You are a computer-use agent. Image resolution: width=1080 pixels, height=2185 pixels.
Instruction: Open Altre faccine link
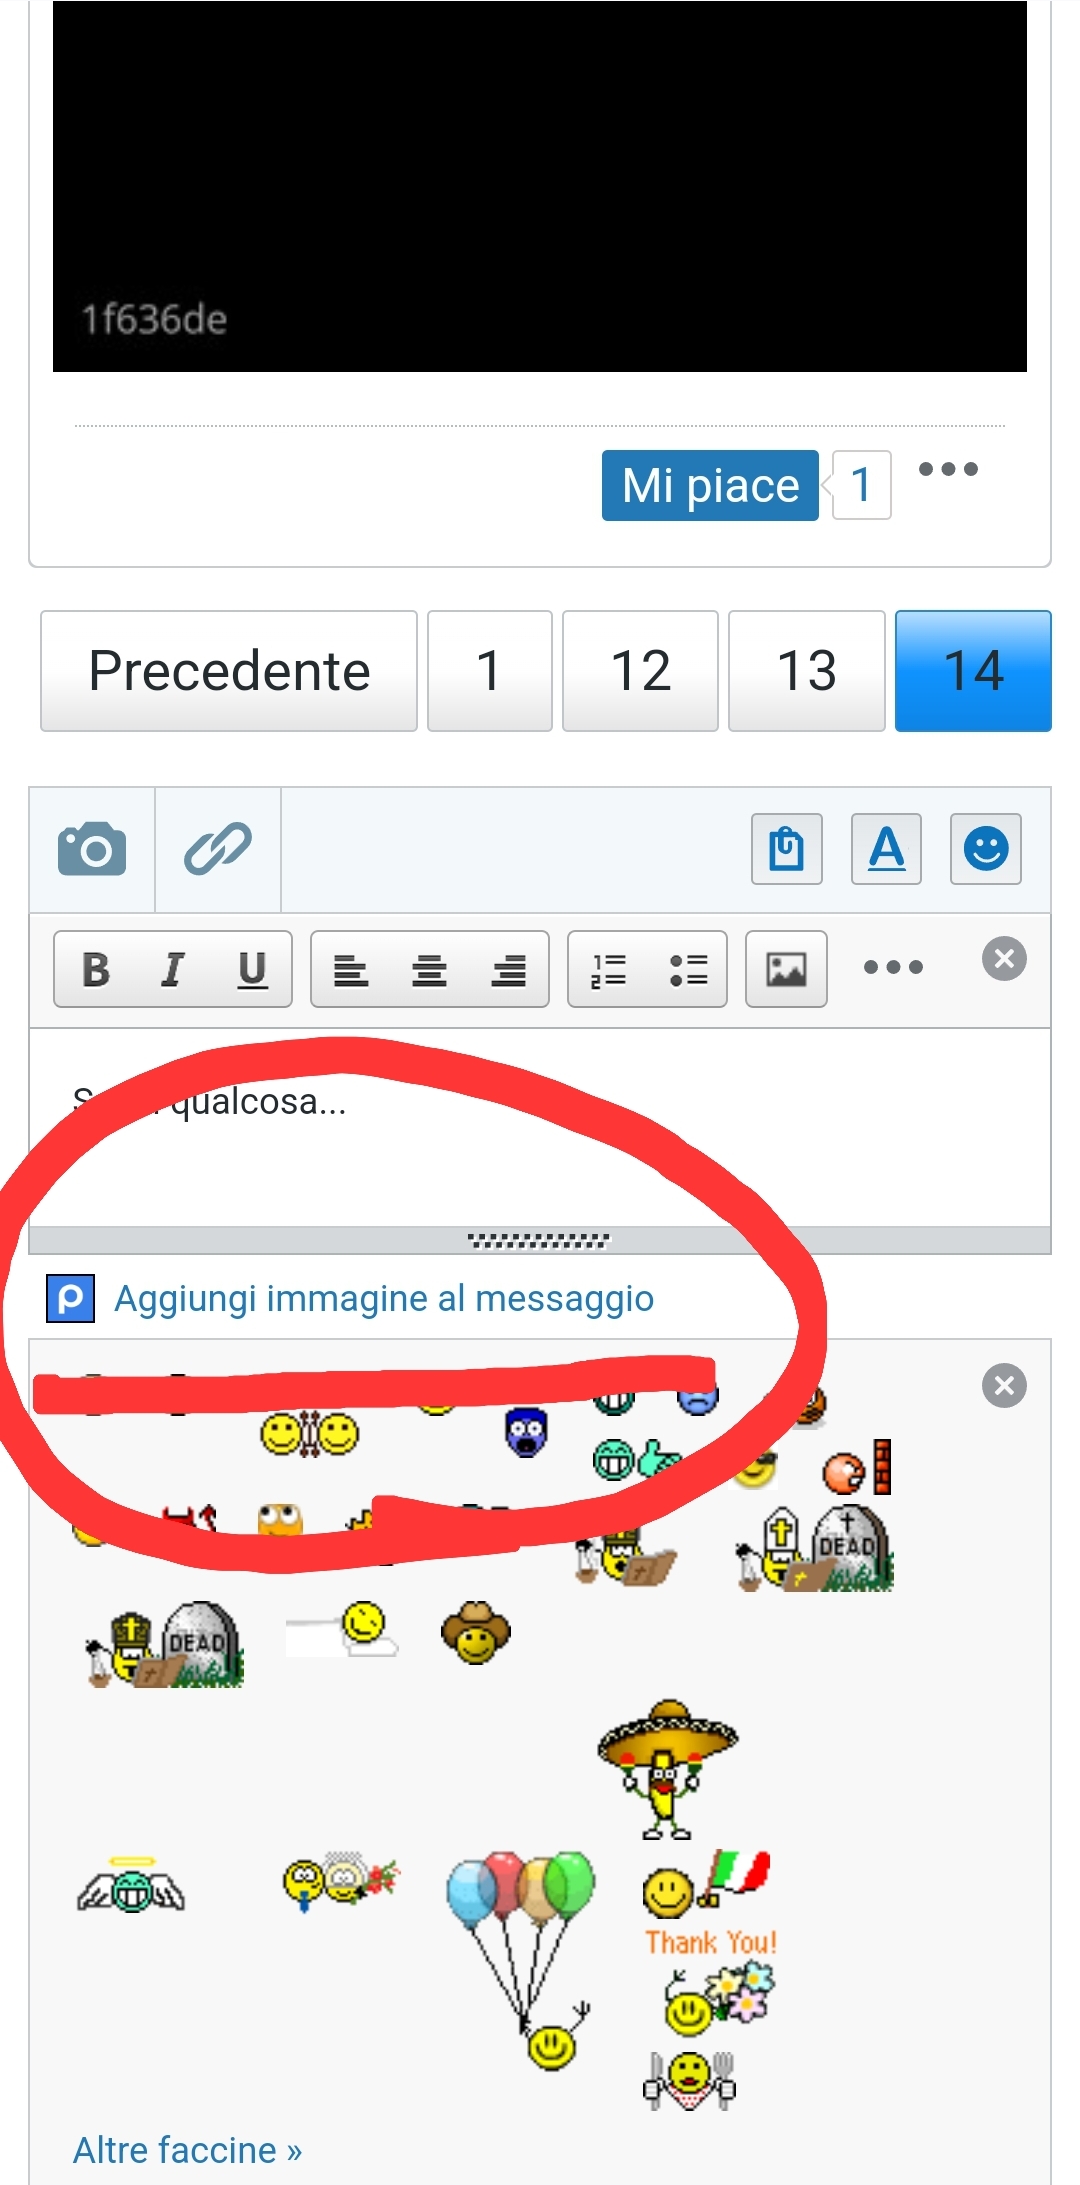tap(187, 2150)
